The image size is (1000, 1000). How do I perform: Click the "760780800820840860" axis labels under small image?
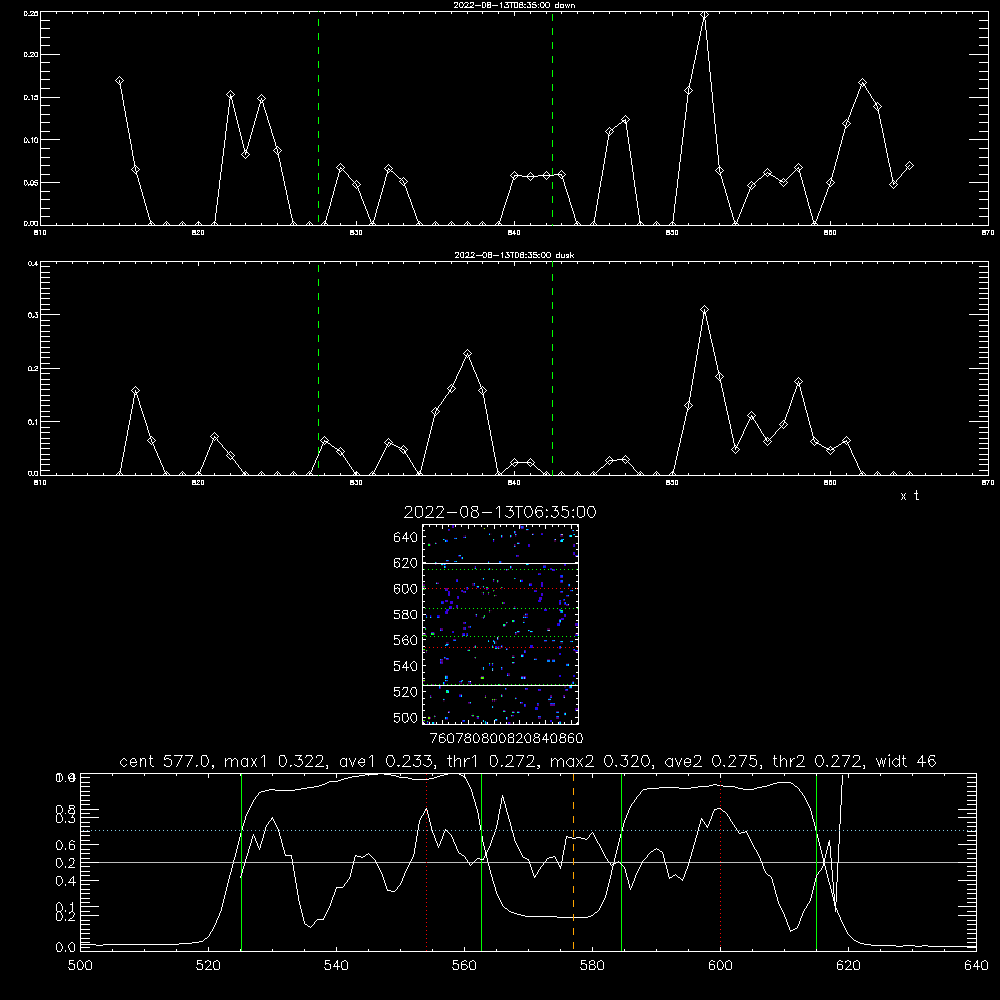(506, 738)
